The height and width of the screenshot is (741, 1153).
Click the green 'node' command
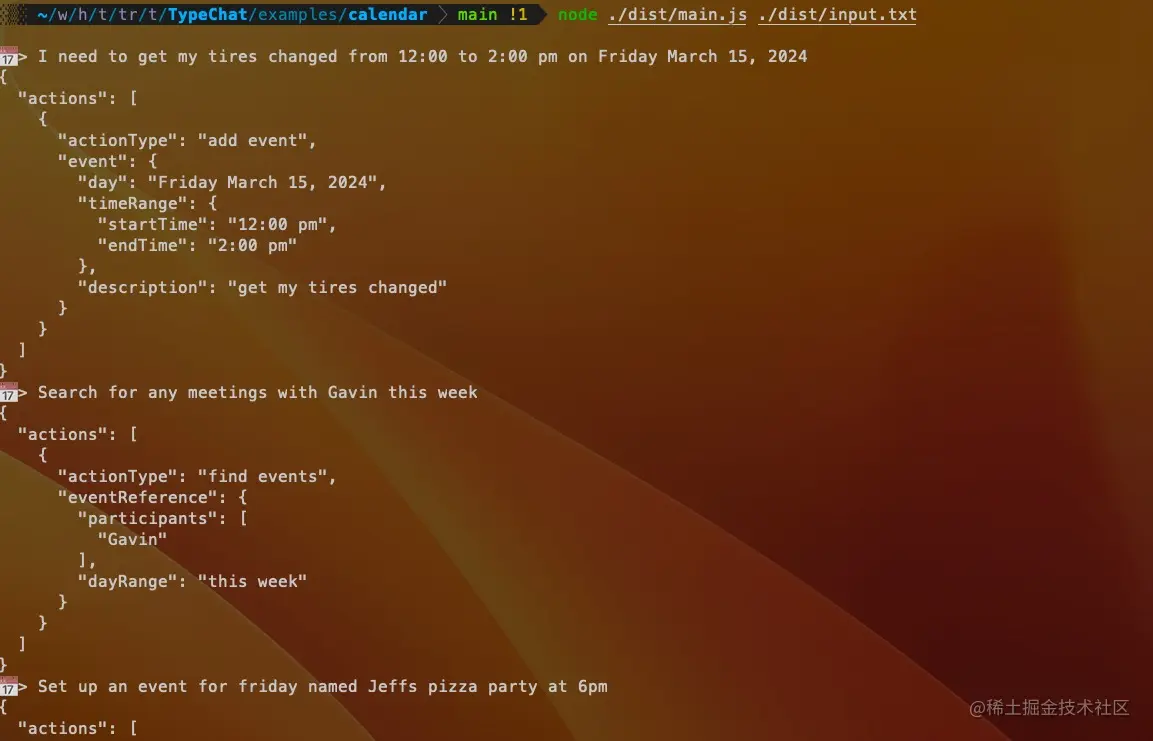577,14
